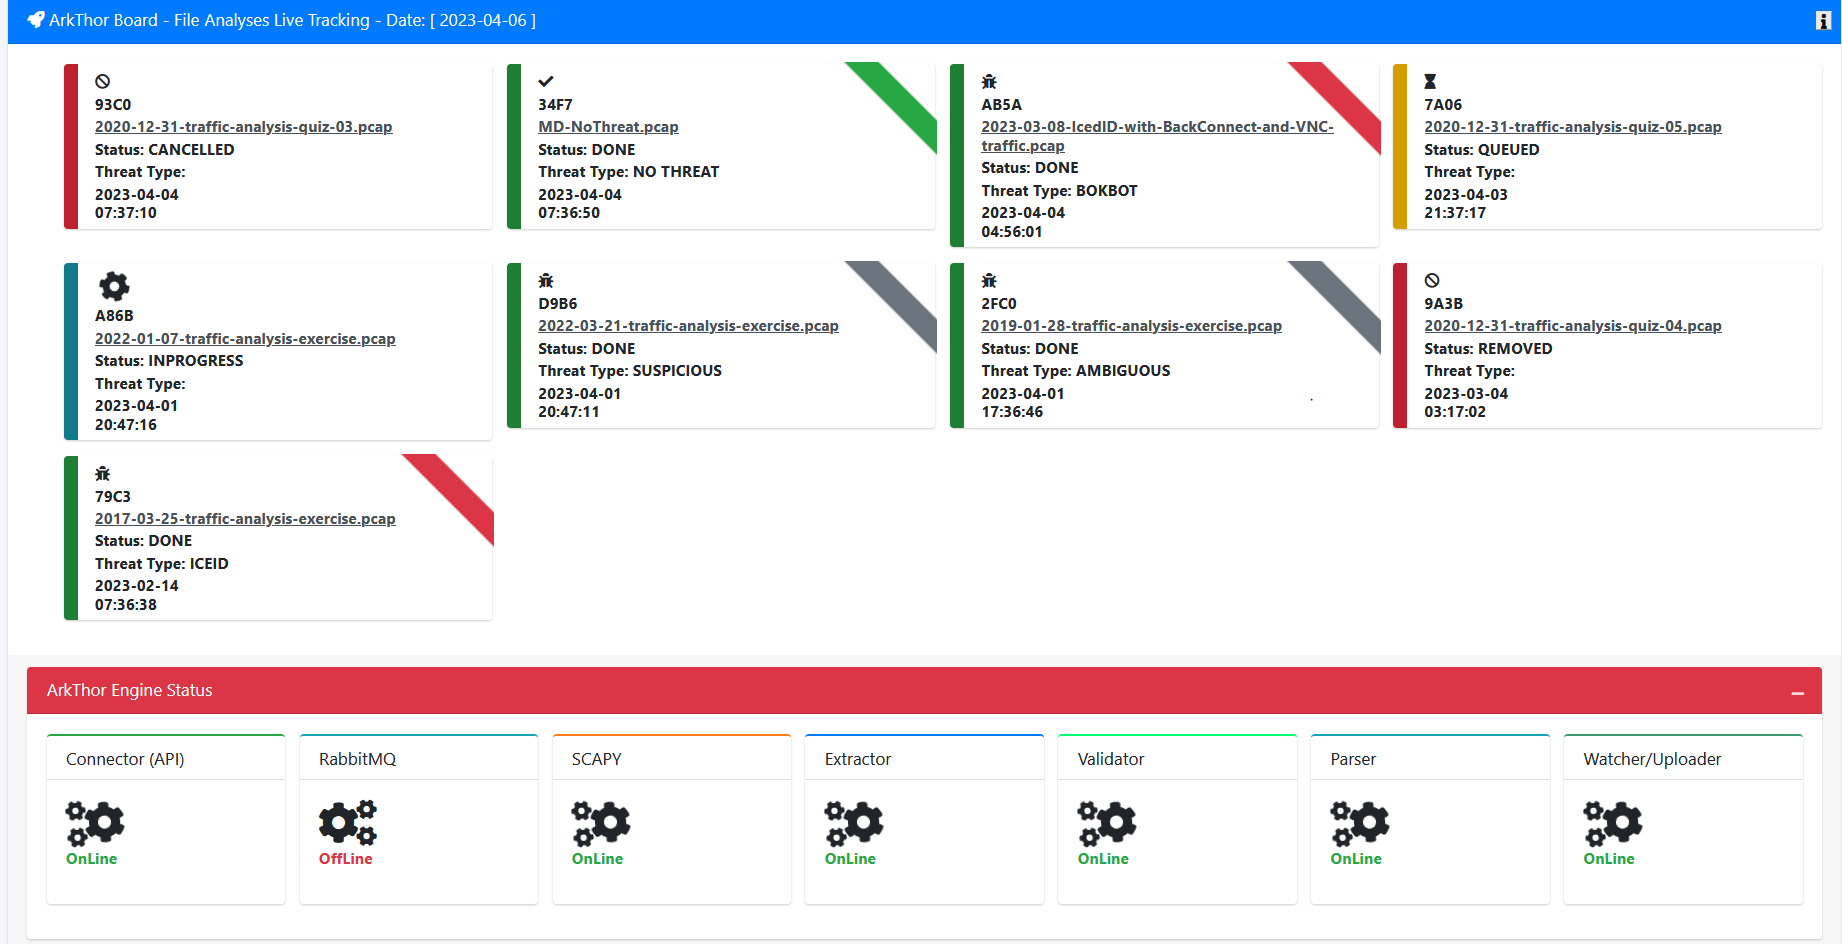Click the Validator panel header
Viewport: 1842px width, 944px height.
click(1110, 758)
